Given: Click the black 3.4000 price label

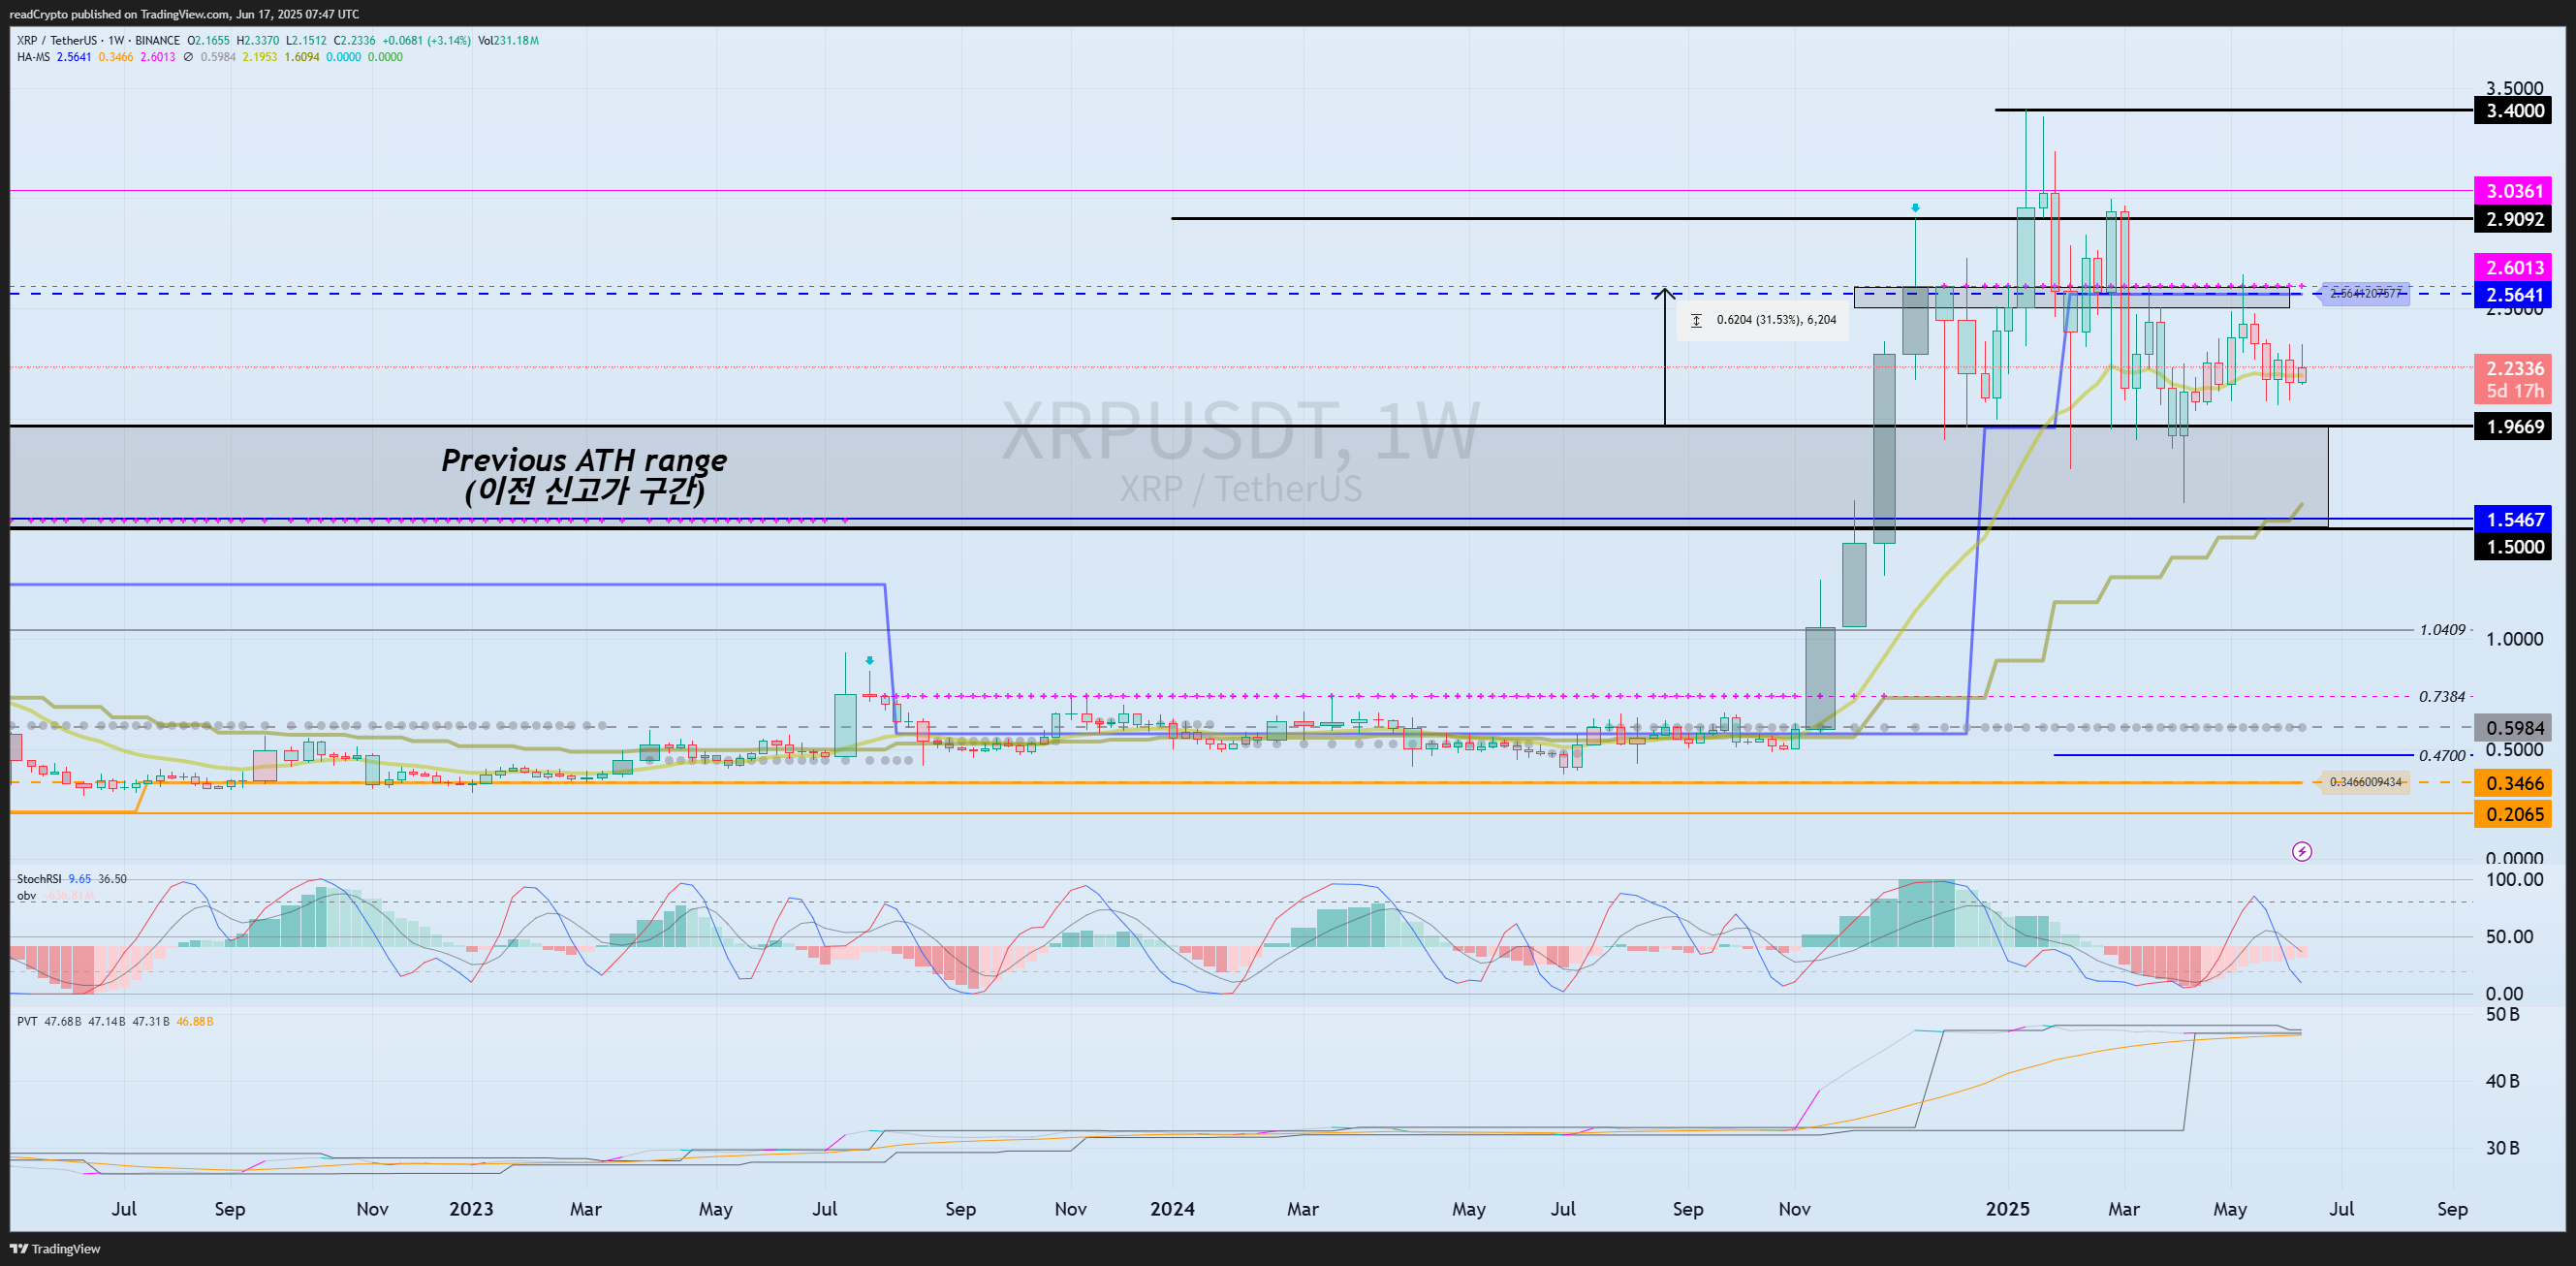Looking at the screenshot, I should [2514, 110].
